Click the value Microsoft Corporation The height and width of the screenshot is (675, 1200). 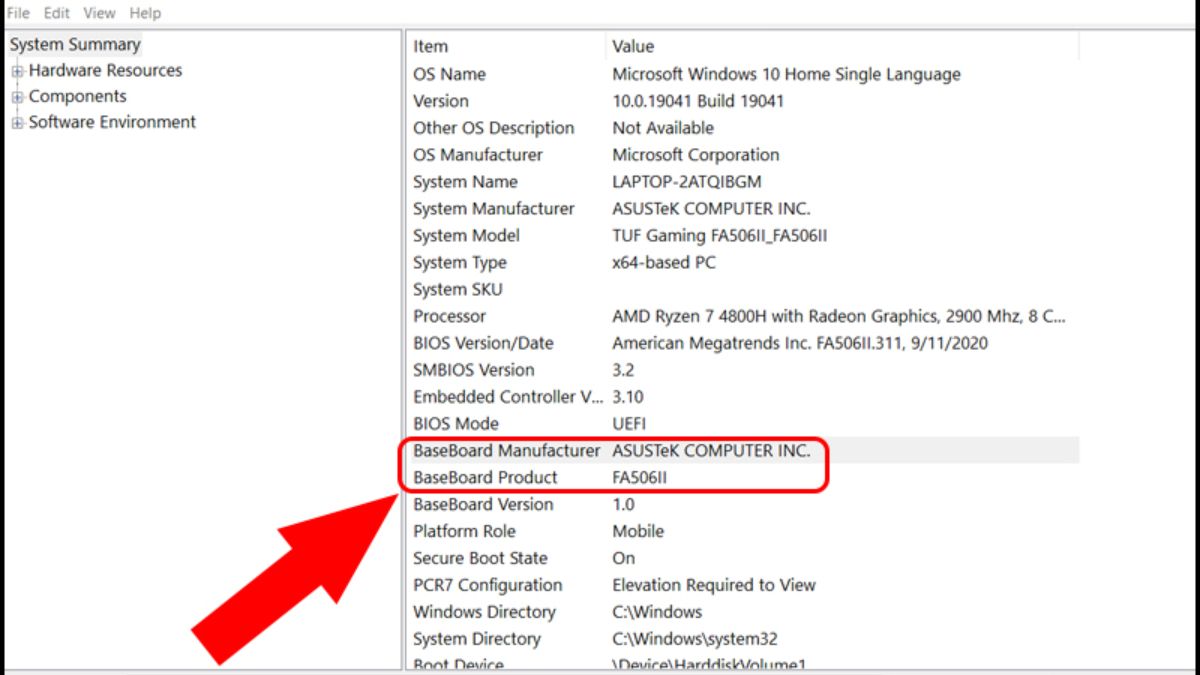point(695,155)
